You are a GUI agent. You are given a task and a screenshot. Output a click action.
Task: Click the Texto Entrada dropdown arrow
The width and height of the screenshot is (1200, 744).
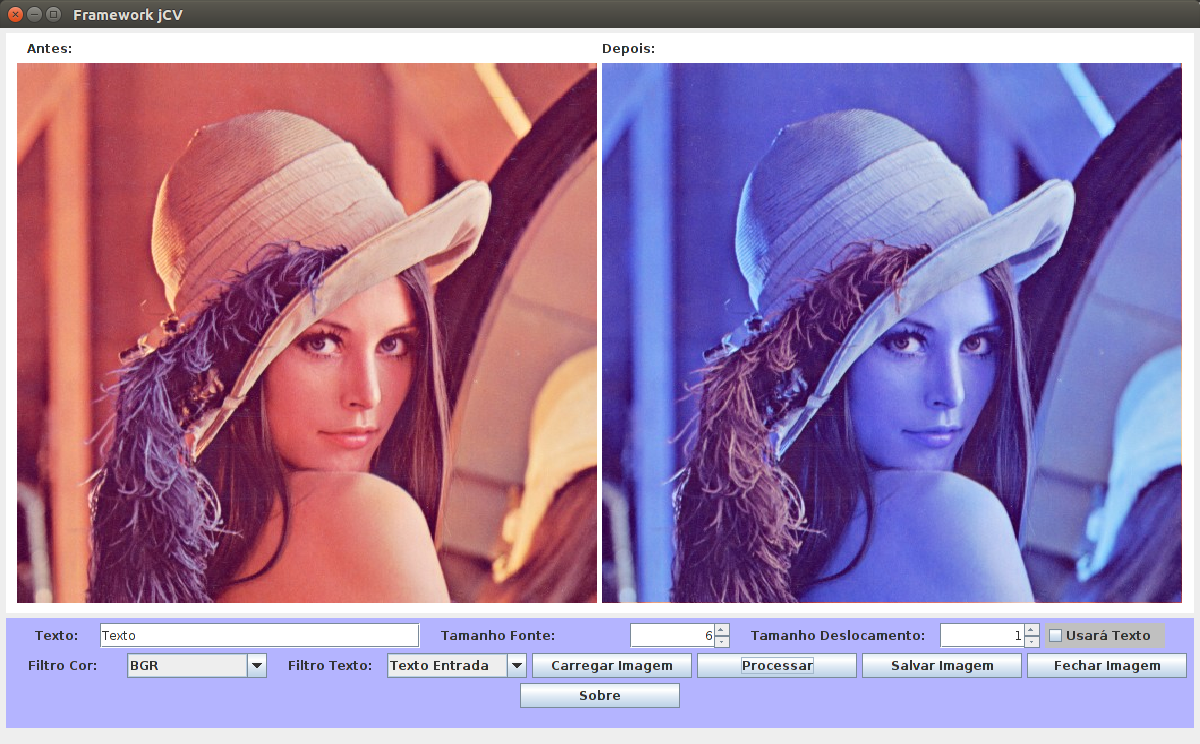(x=517, y=665)
